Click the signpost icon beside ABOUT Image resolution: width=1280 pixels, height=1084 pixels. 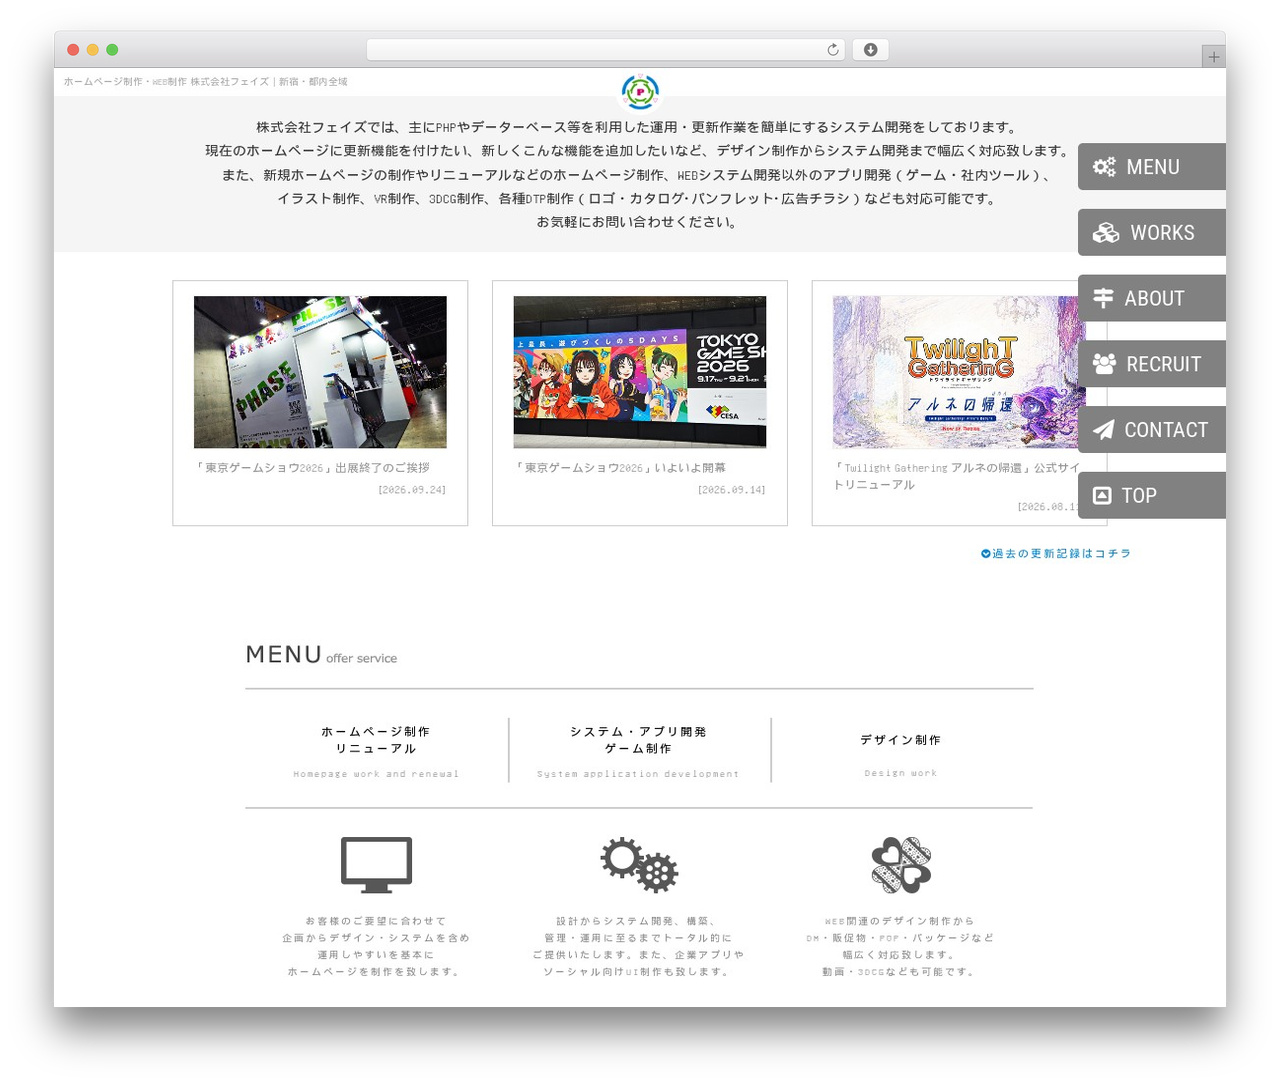pyautogui.click(x=1103, y=298)
